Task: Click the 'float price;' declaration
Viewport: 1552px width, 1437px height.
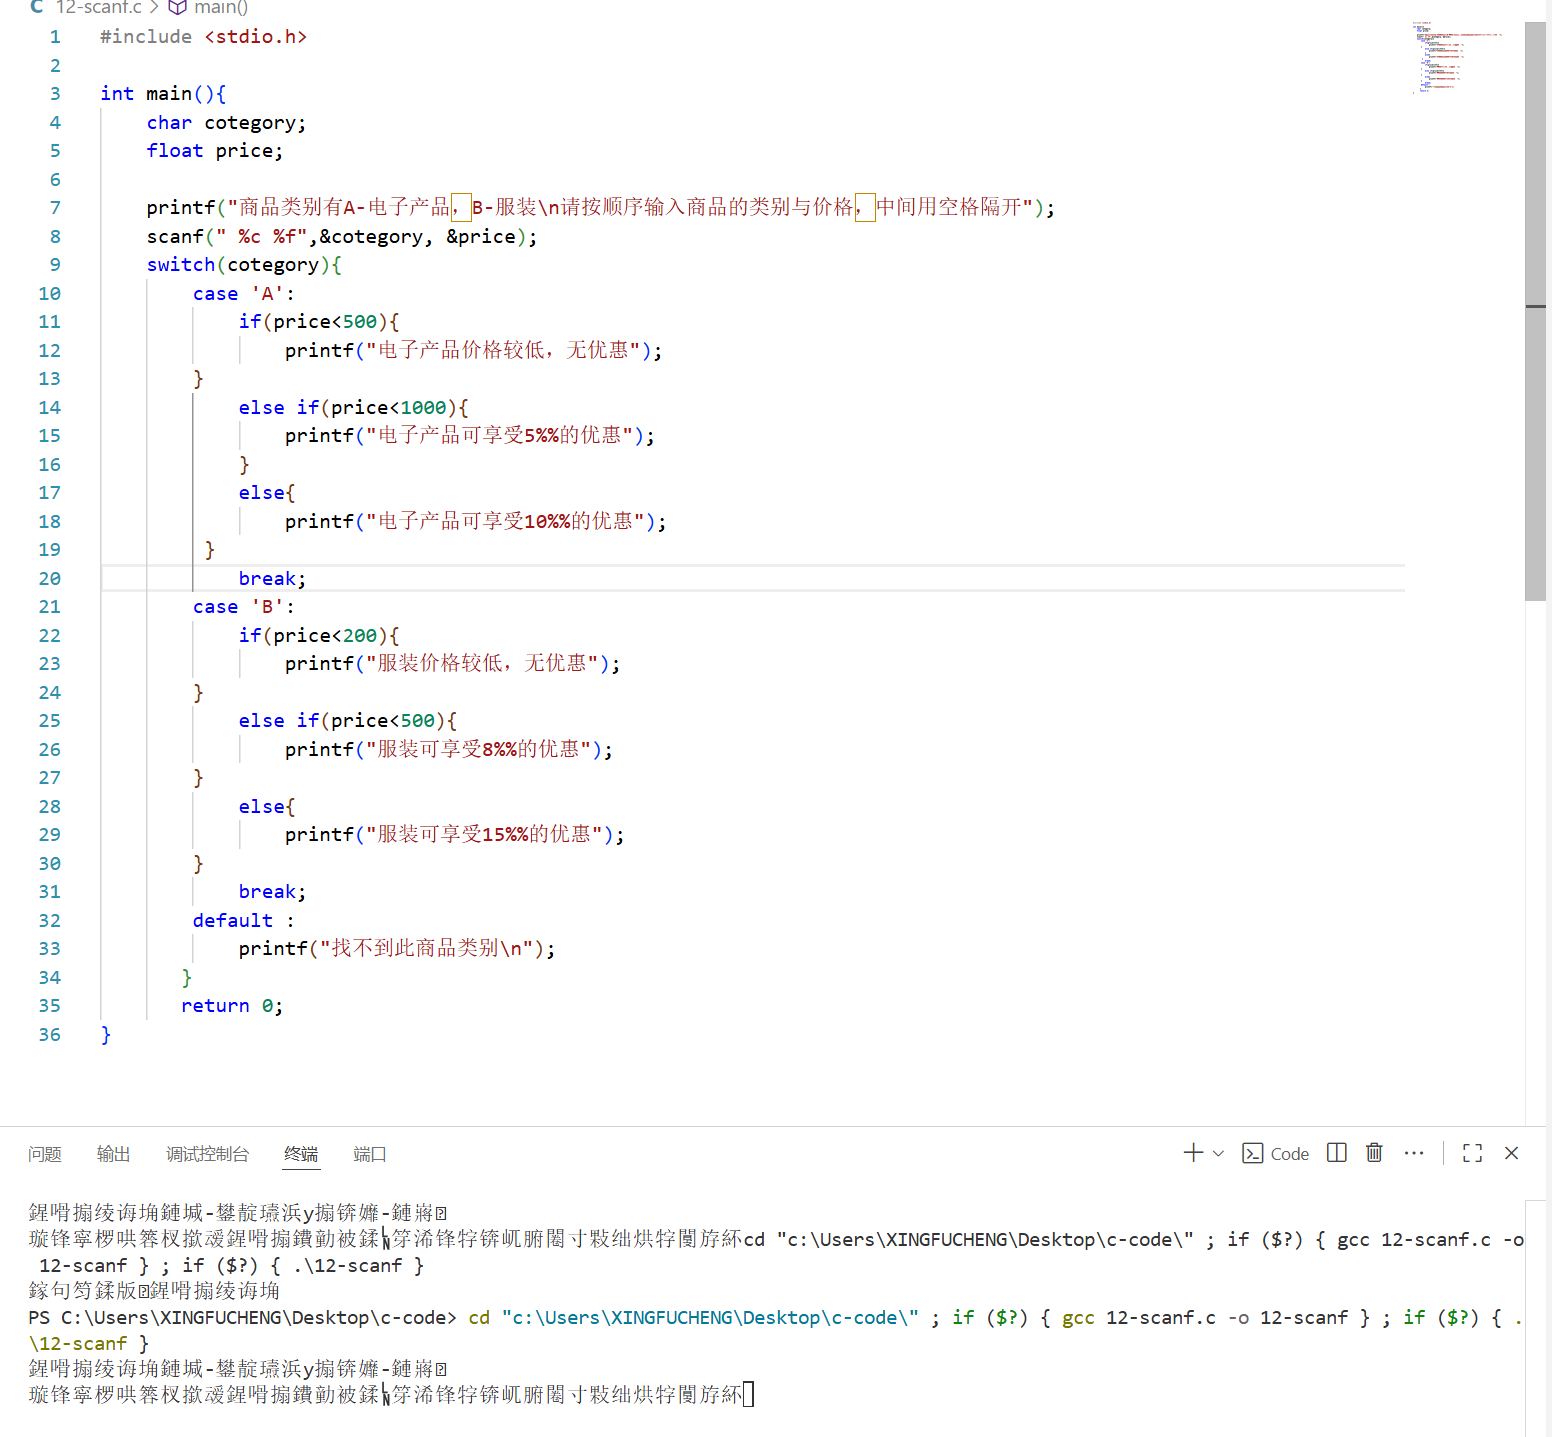Action: (215, 150)
